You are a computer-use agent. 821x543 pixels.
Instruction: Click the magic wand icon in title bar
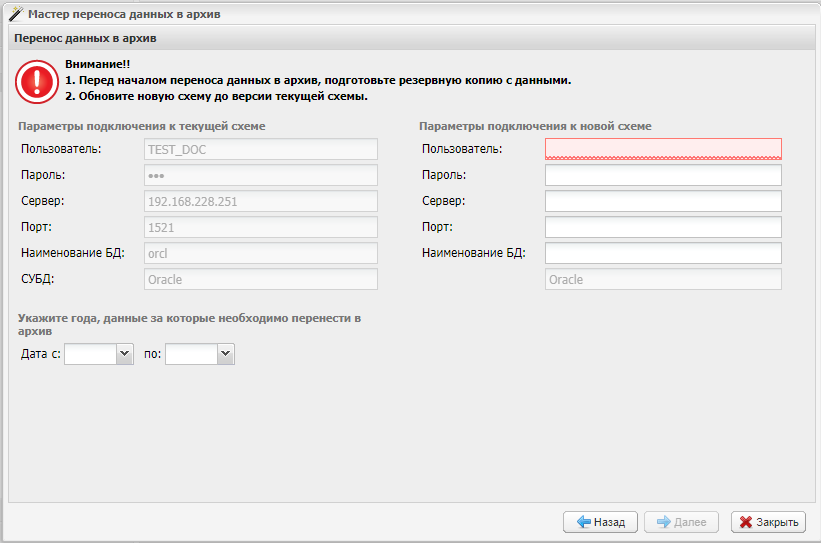pos(15,14)
